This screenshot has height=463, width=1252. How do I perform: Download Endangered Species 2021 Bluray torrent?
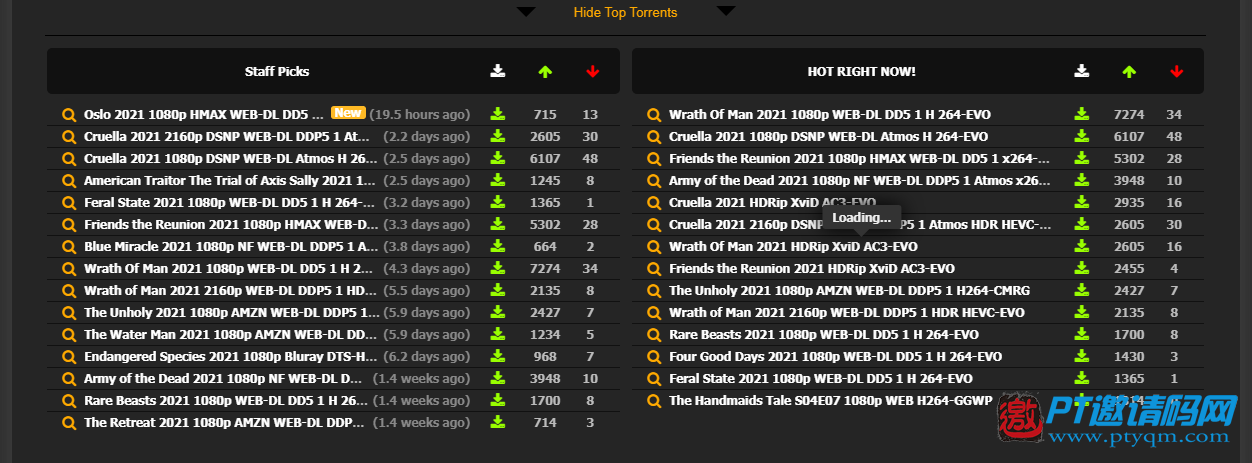click(x=498, y=356)
